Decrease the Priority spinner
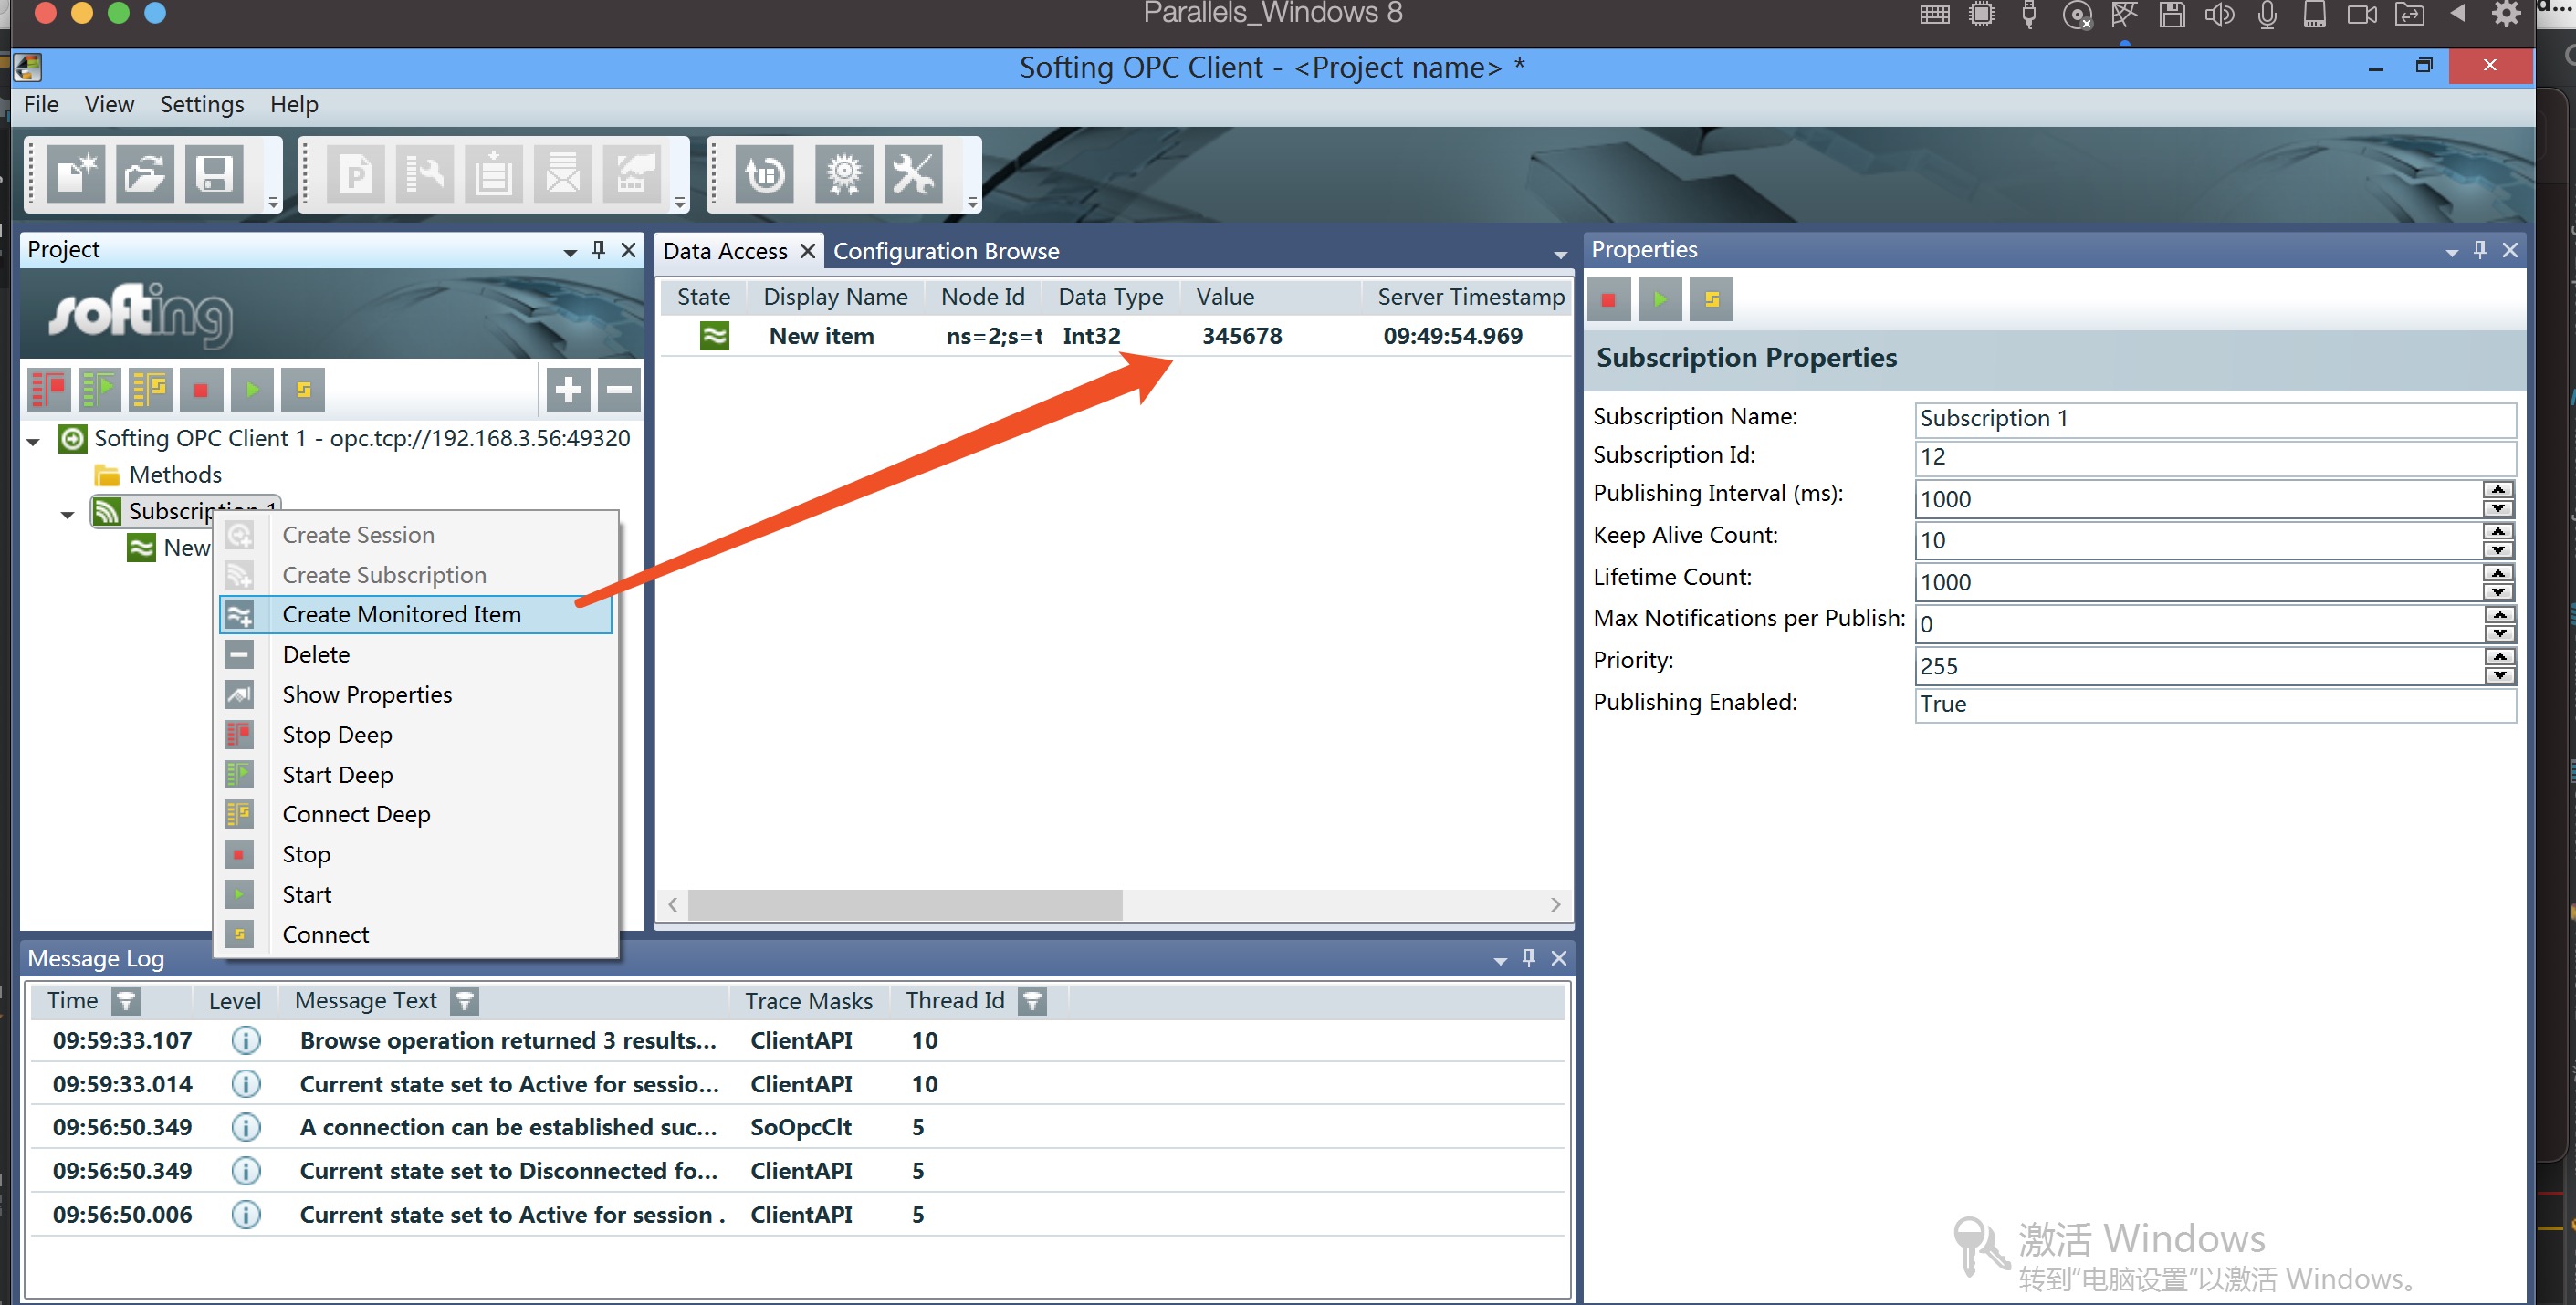This screenshot has width=2576, height=1305. pyautogui.click(x=2498, y=675)
